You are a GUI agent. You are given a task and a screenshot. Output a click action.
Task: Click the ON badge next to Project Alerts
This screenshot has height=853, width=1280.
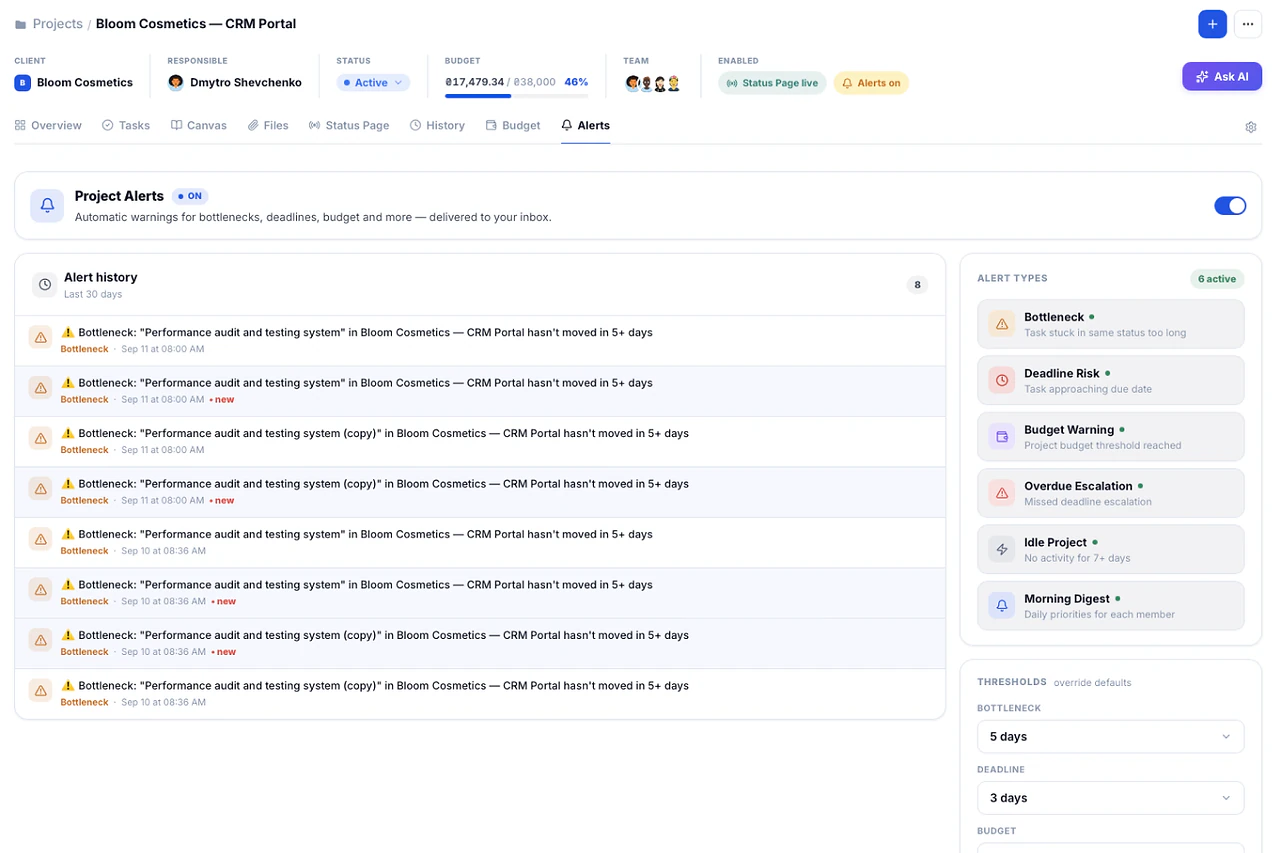click(190, 196)
